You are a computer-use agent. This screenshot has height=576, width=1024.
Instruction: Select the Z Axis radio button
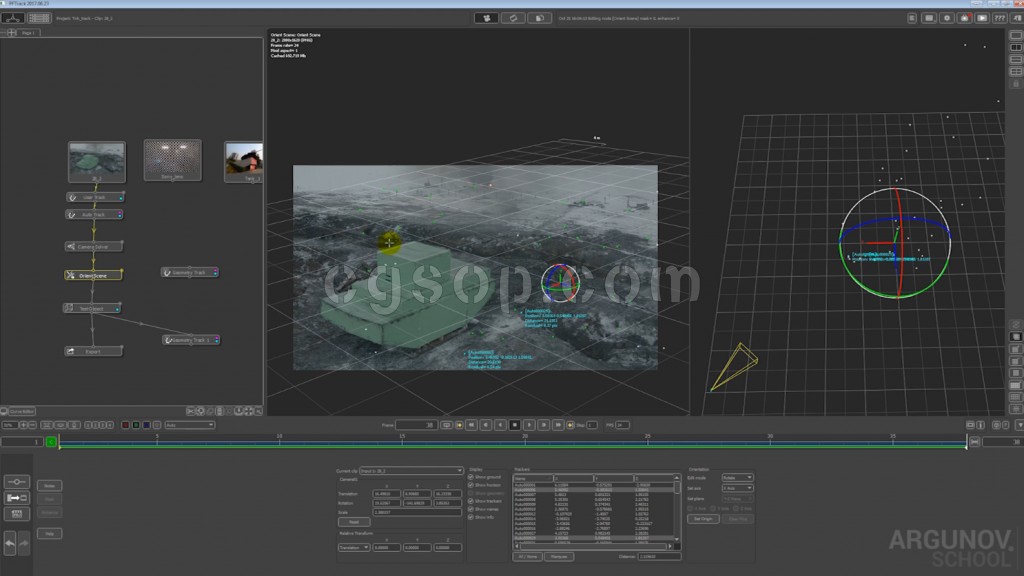(x=736, y=508)
